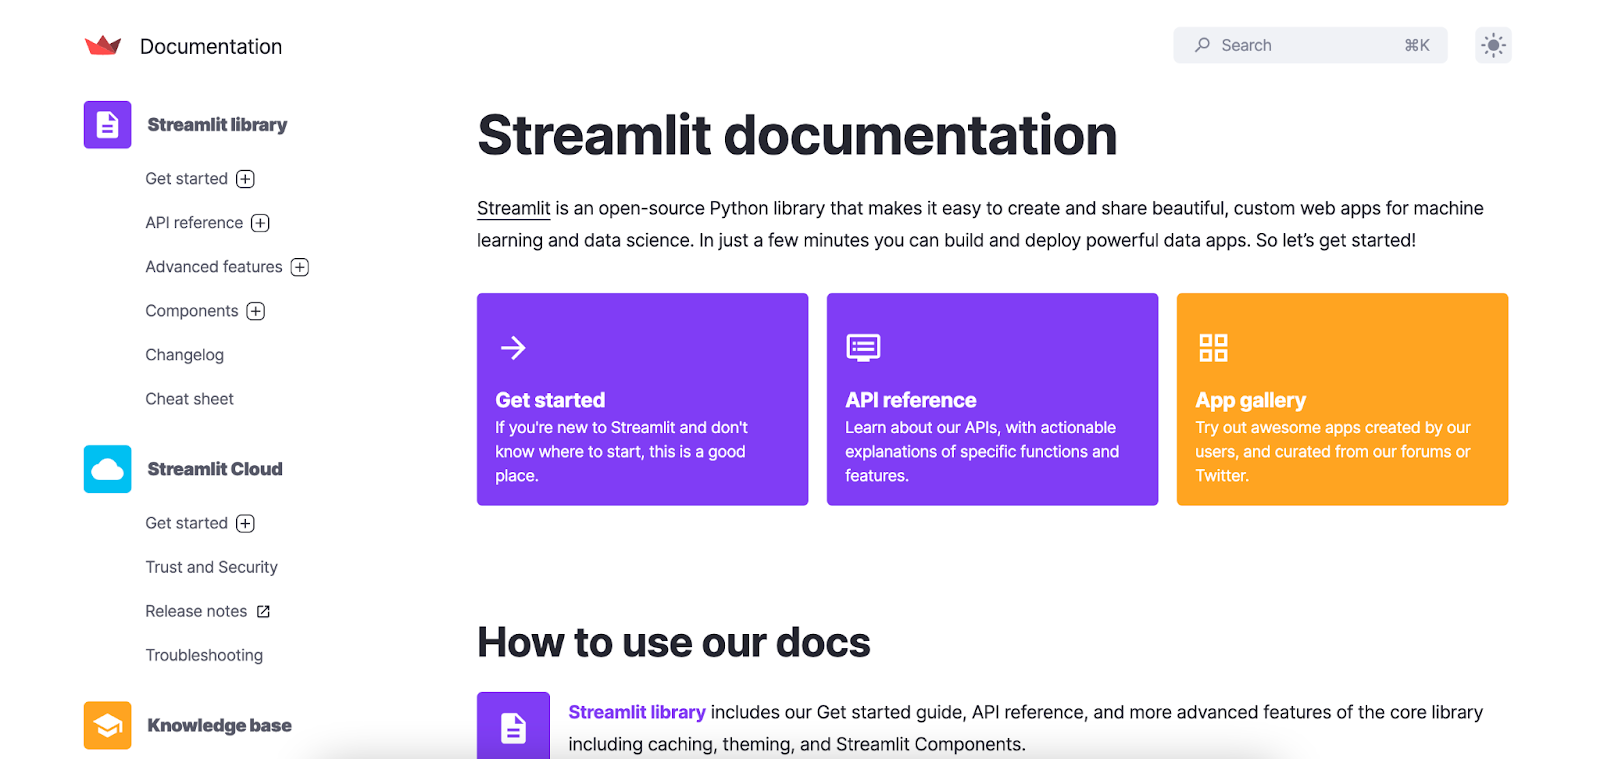The image size is (1600, 759).
Task: Click the API reference card screen icon
Action: (863, 347)
